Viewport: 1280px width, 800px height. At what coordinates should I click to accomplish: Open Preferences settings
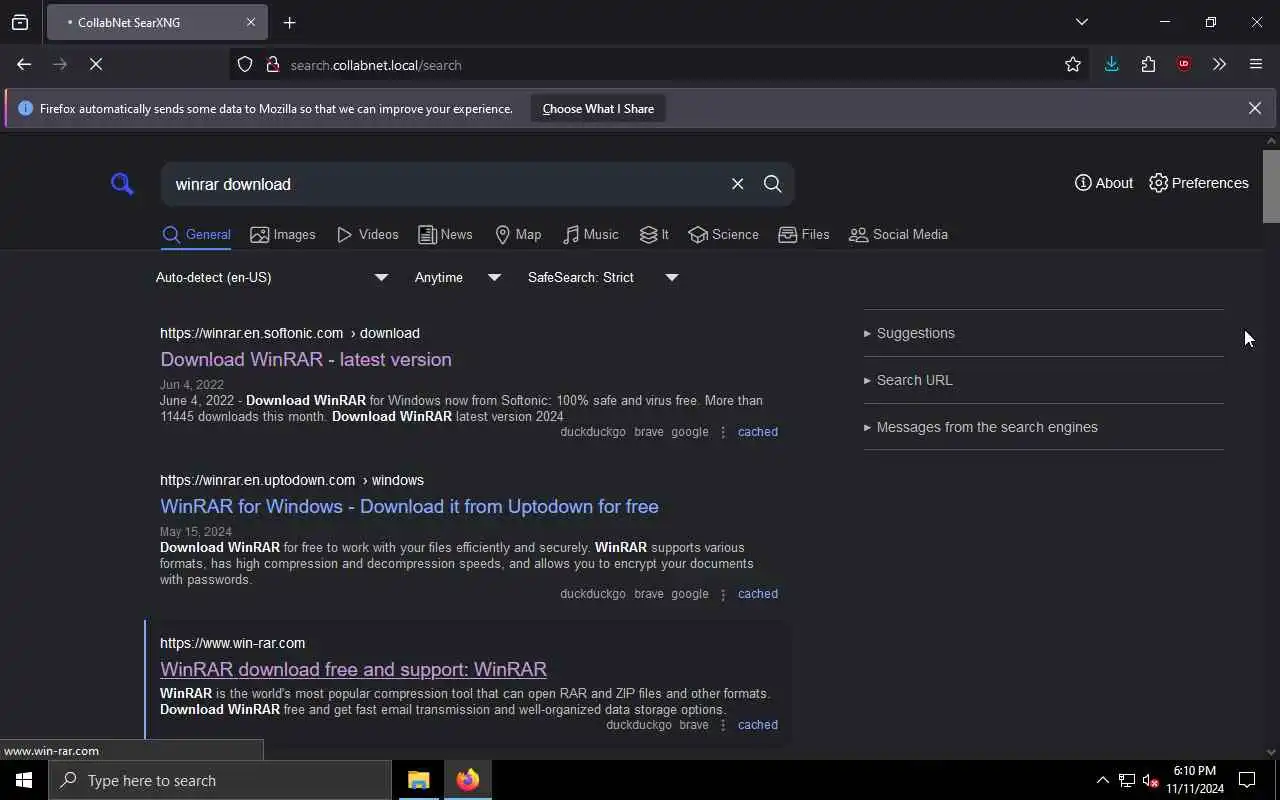point(1199,183)
